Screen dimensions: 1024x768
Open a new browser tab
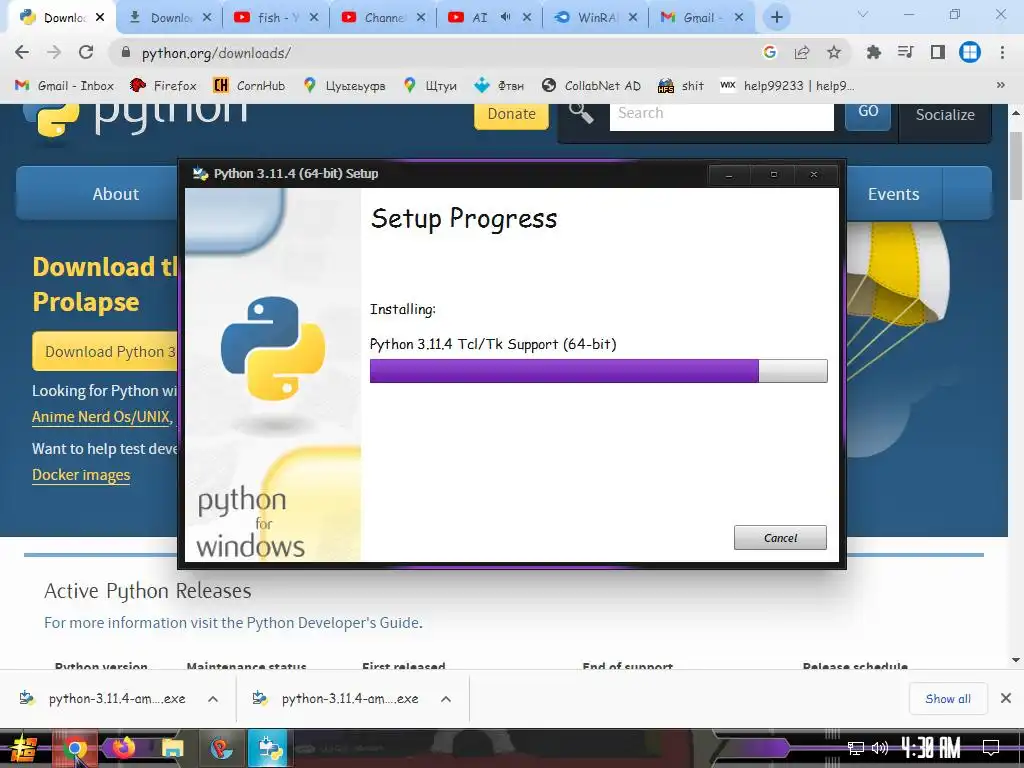click(776, 18)
